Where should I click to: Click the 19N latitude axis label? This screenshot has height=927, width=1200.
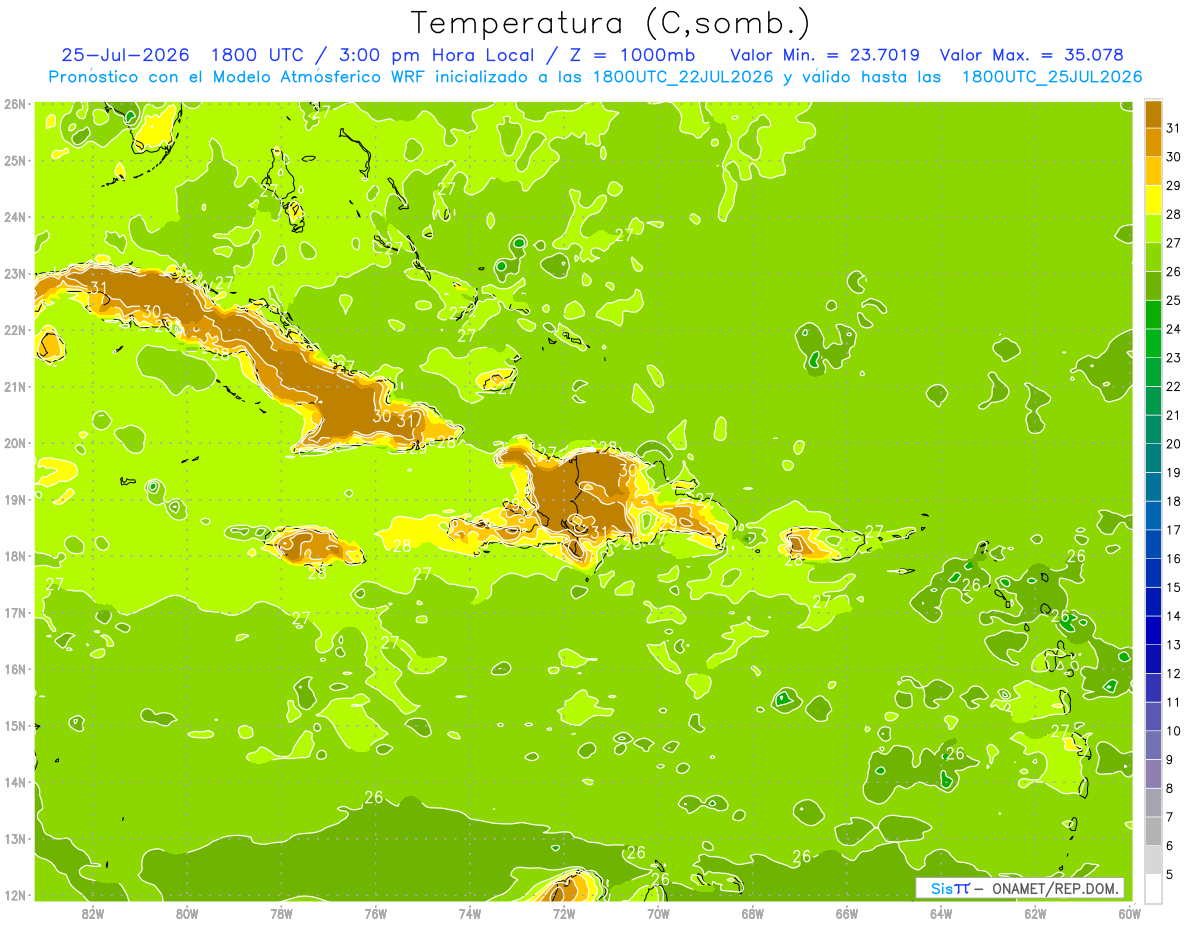pos(14,499)
